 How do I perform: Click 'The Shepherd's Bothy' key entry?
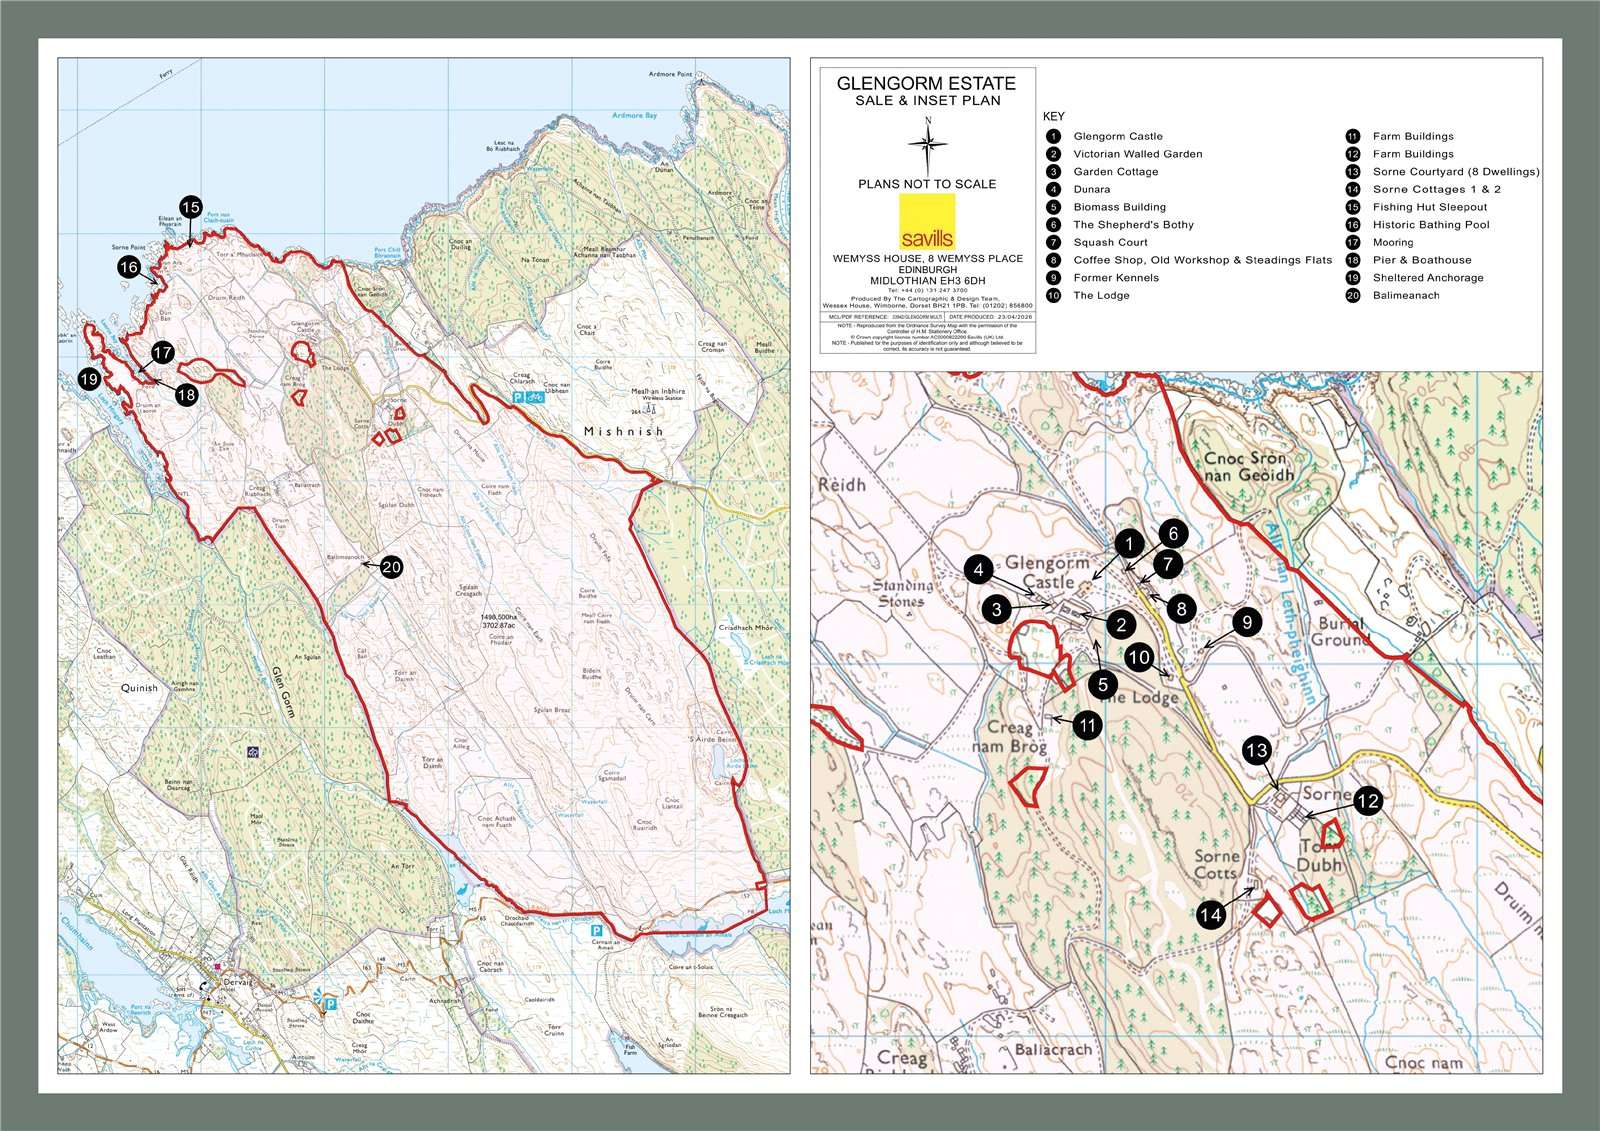click(1134, 225)
